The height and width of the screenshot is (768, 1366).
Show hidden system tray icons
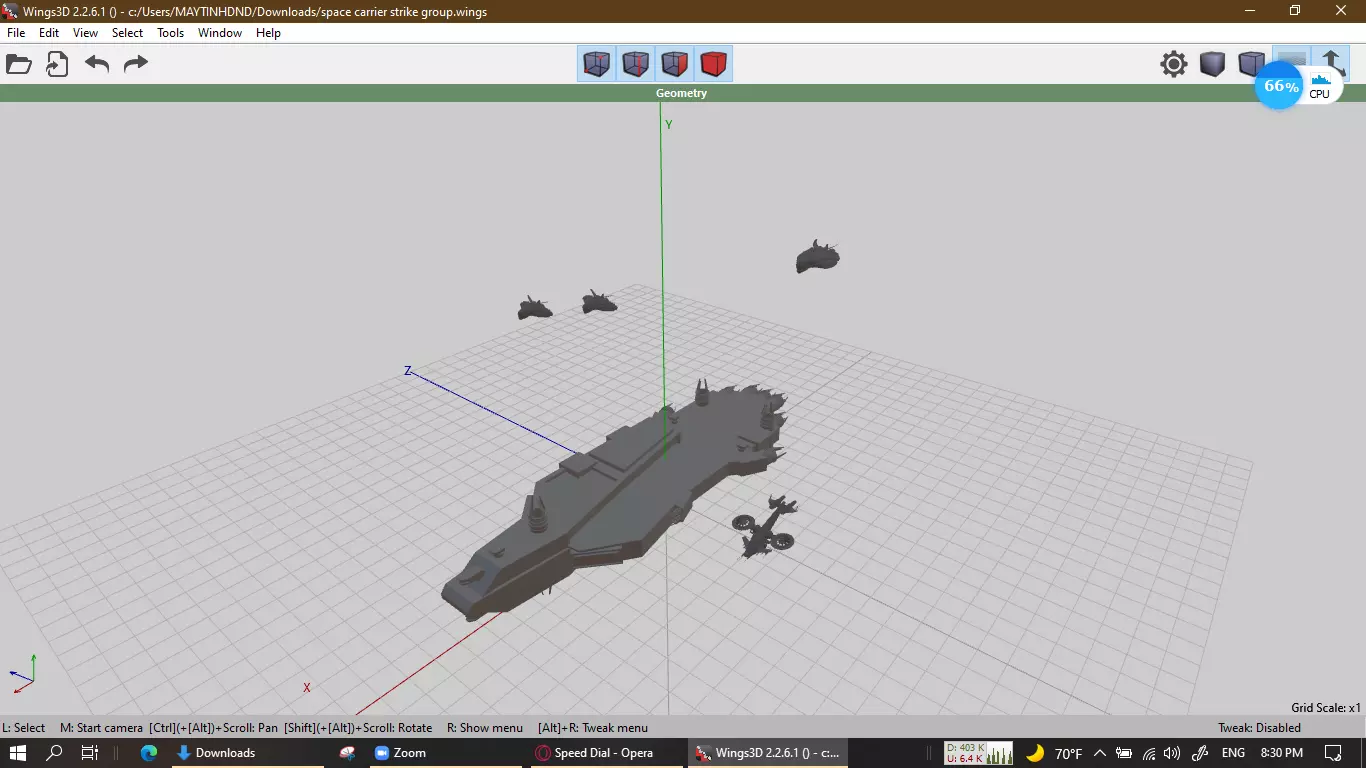pyautogui.click(x=1100, y=753)
